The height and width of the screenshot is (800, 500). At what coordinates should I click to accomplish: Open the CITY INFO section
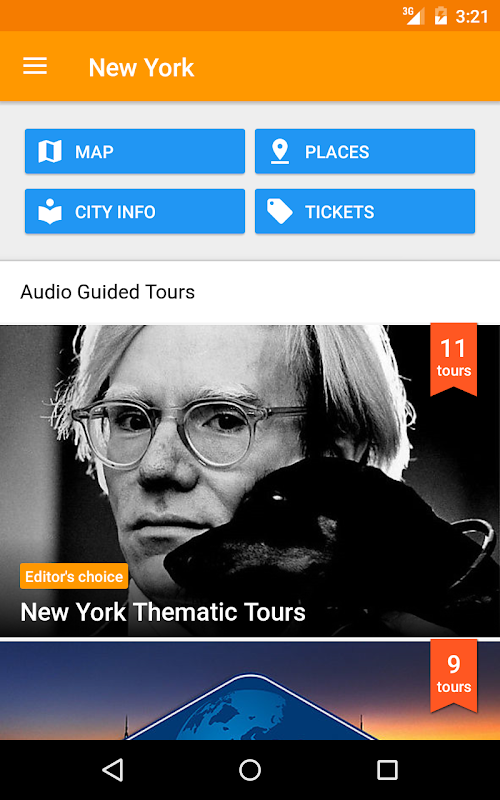(x=135, y=211)
